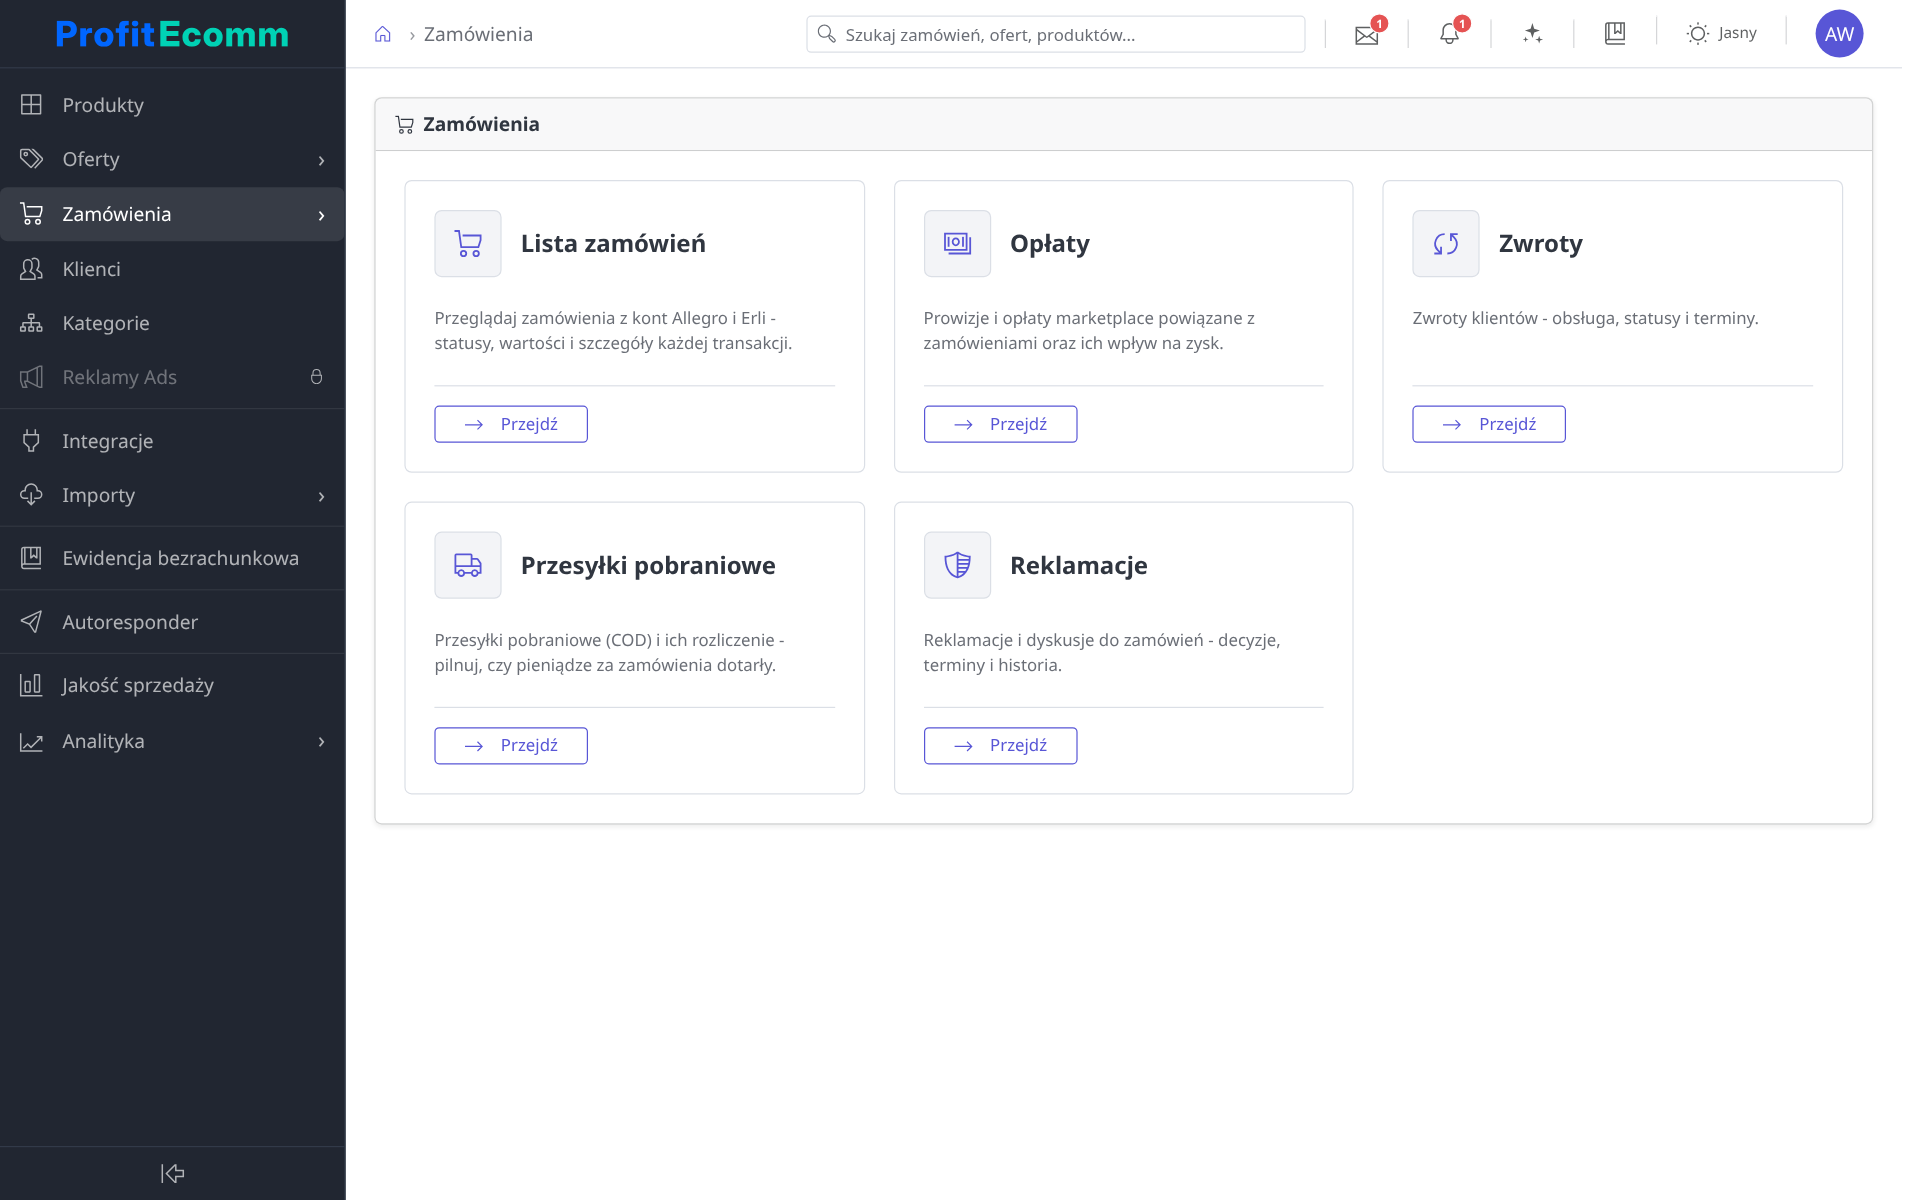
Task: Open Klienci in the sidebar
Action: pyautogui.click(x=172, y=269)
